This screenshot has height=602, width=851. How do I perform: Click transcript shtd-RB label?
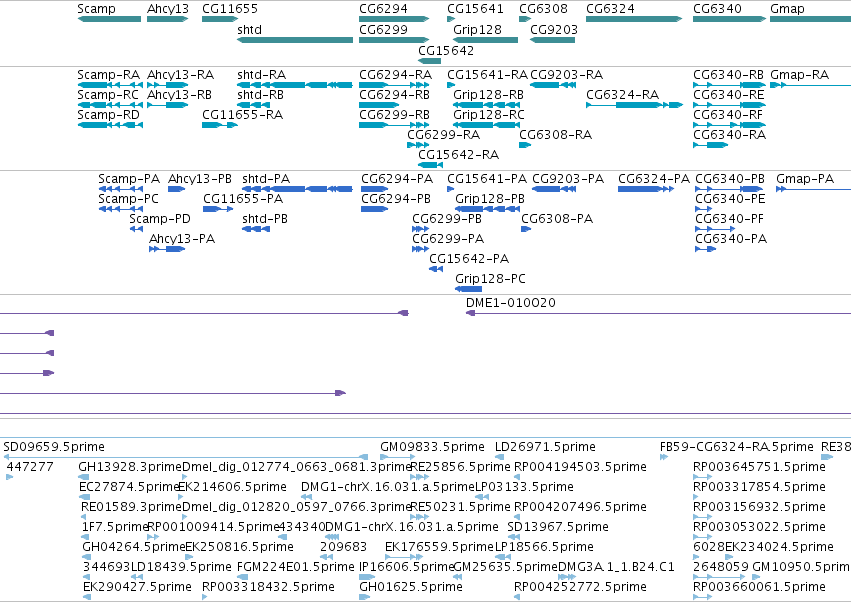260,94
